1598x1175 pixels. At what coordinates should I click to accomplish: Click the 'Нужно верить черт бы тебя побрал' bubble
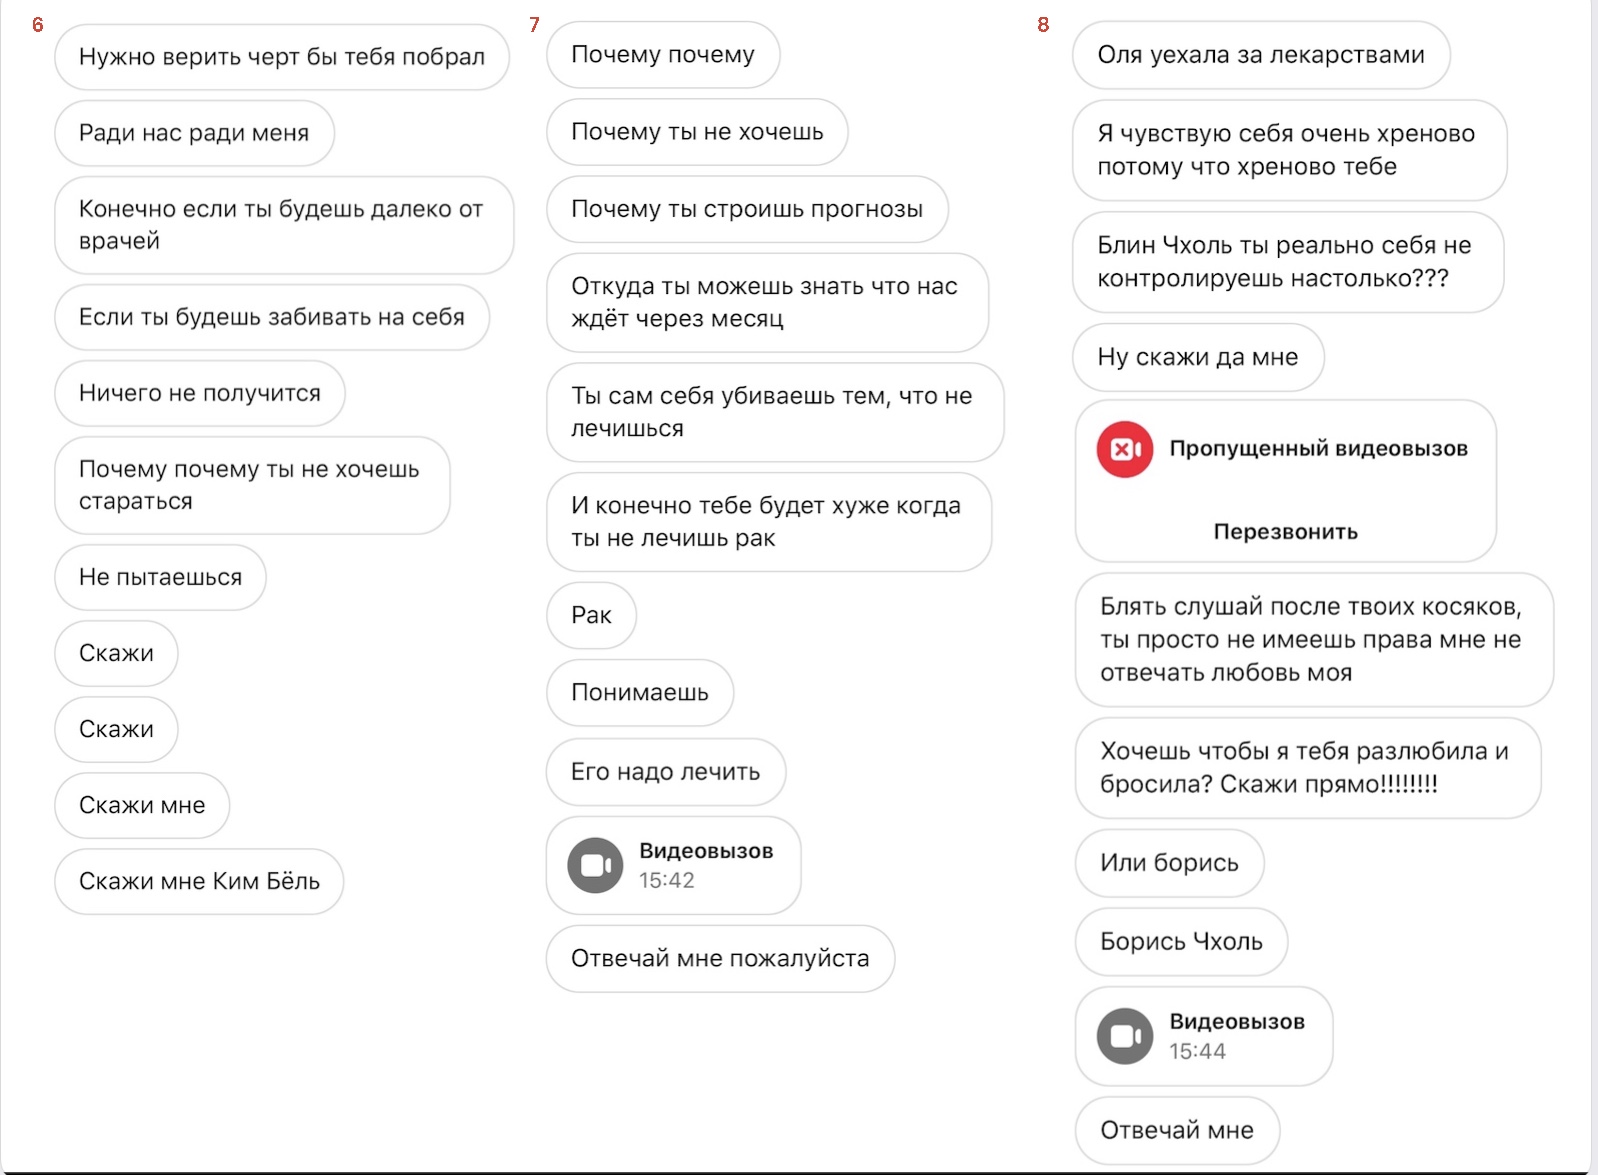[282, 57]
